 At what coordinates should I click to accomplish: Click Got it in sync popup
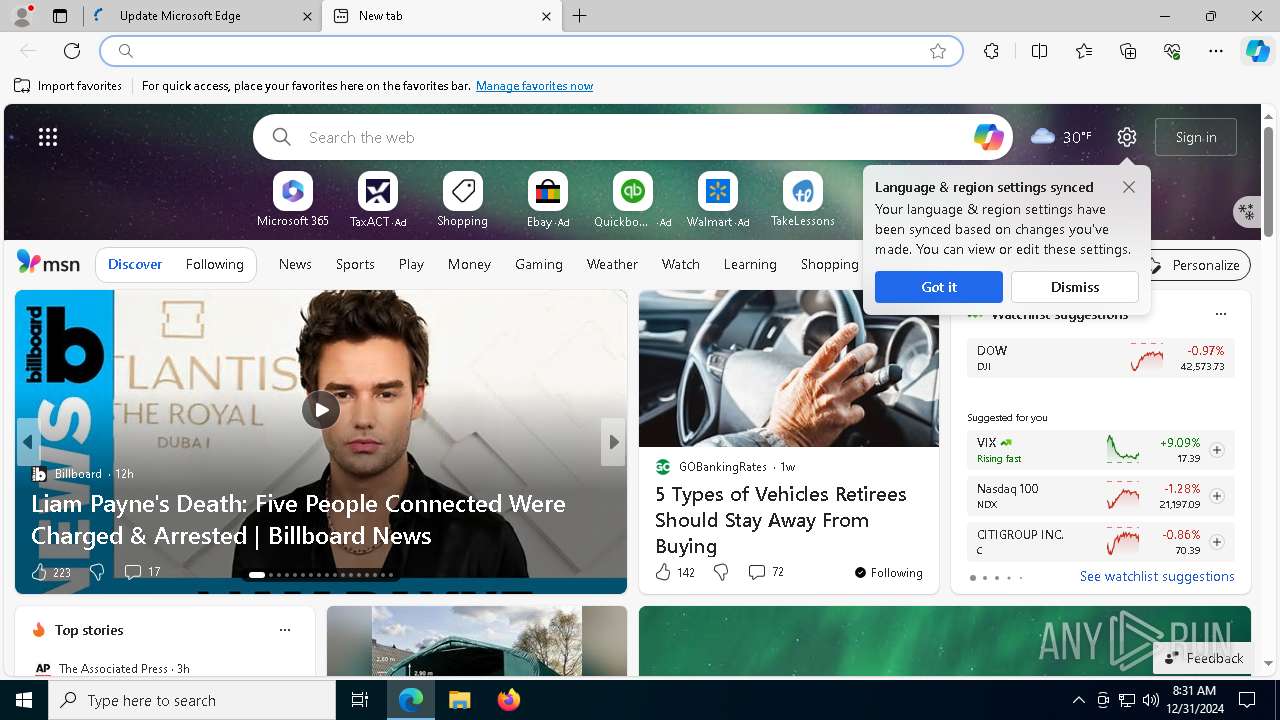(x=939, y=287)
